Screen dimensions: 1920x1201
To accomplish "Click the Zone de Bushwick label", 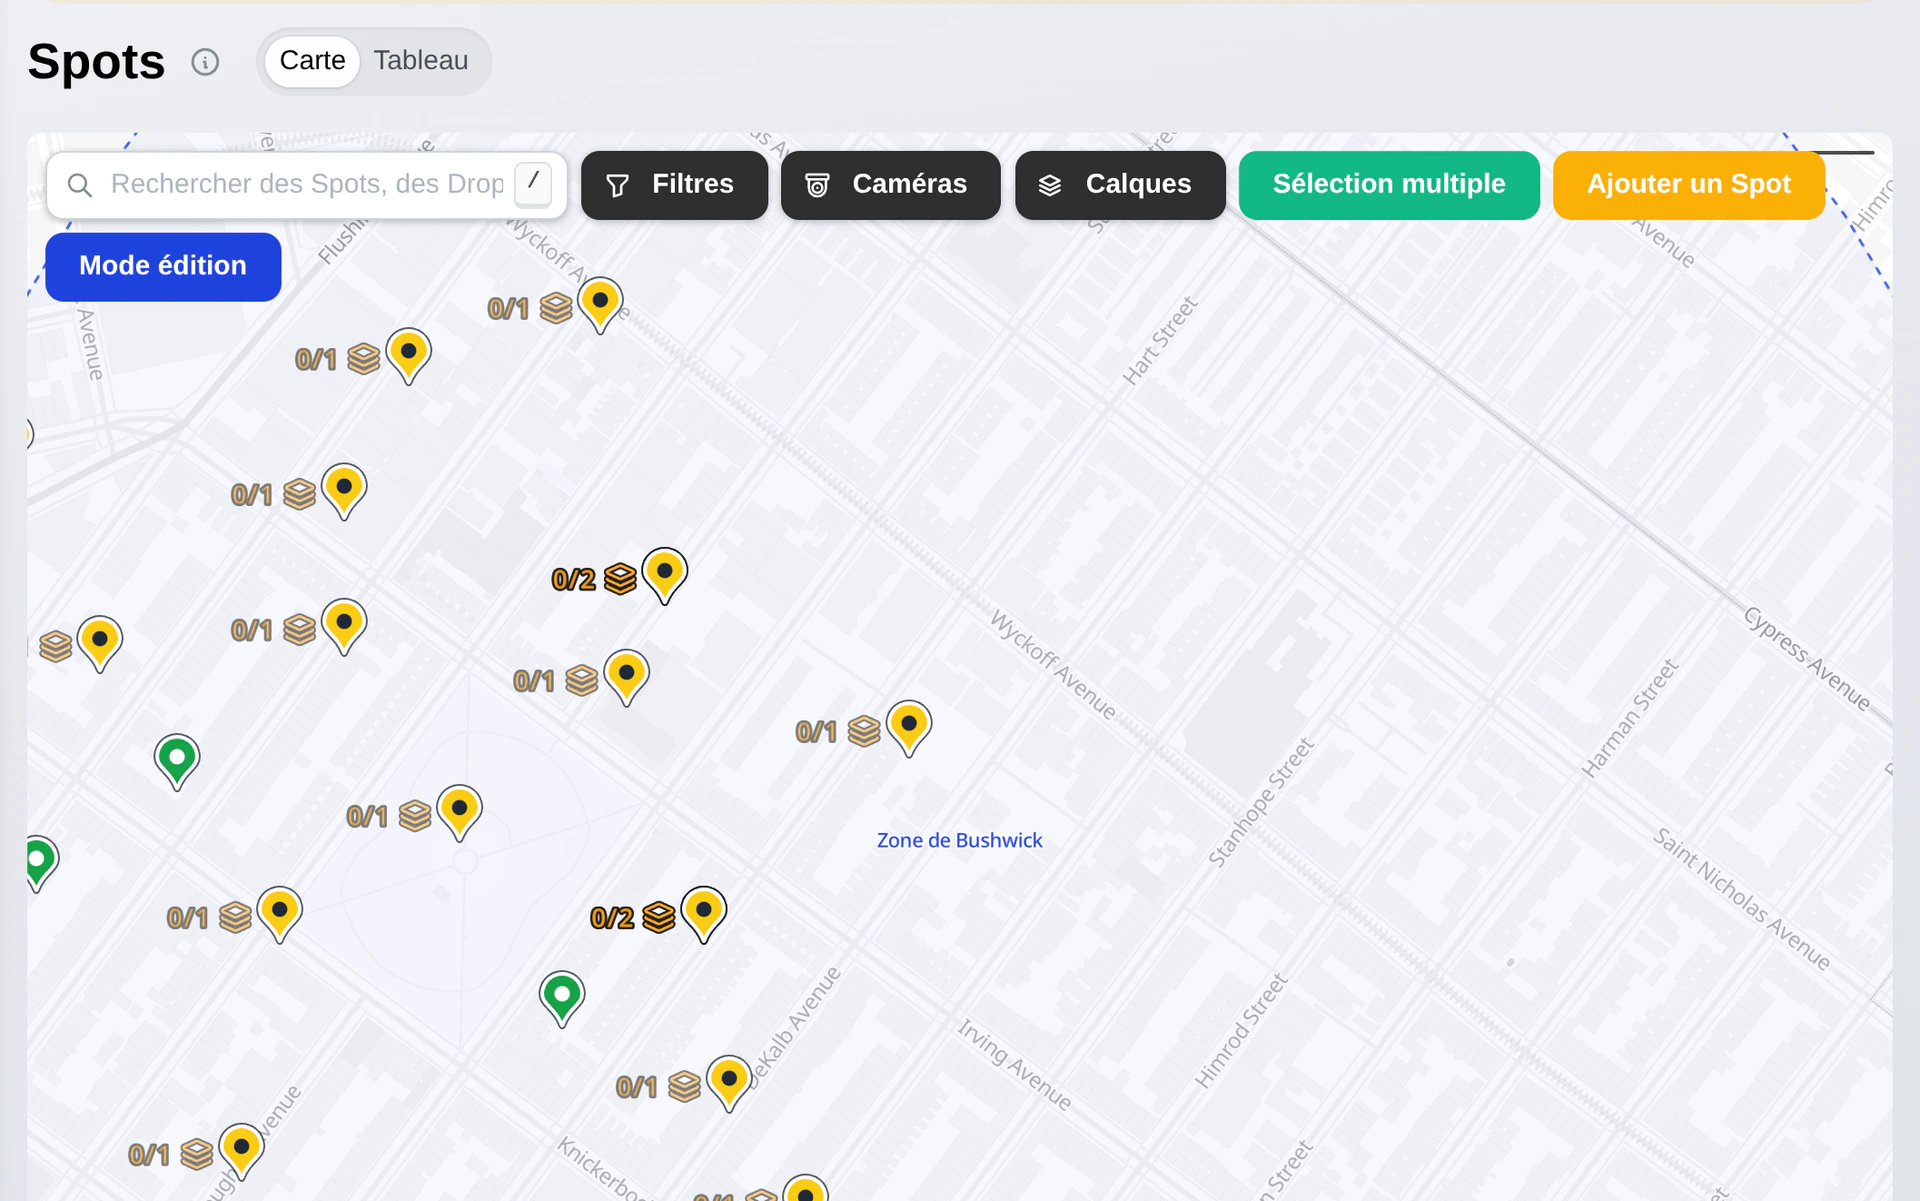I will point(959,841).
